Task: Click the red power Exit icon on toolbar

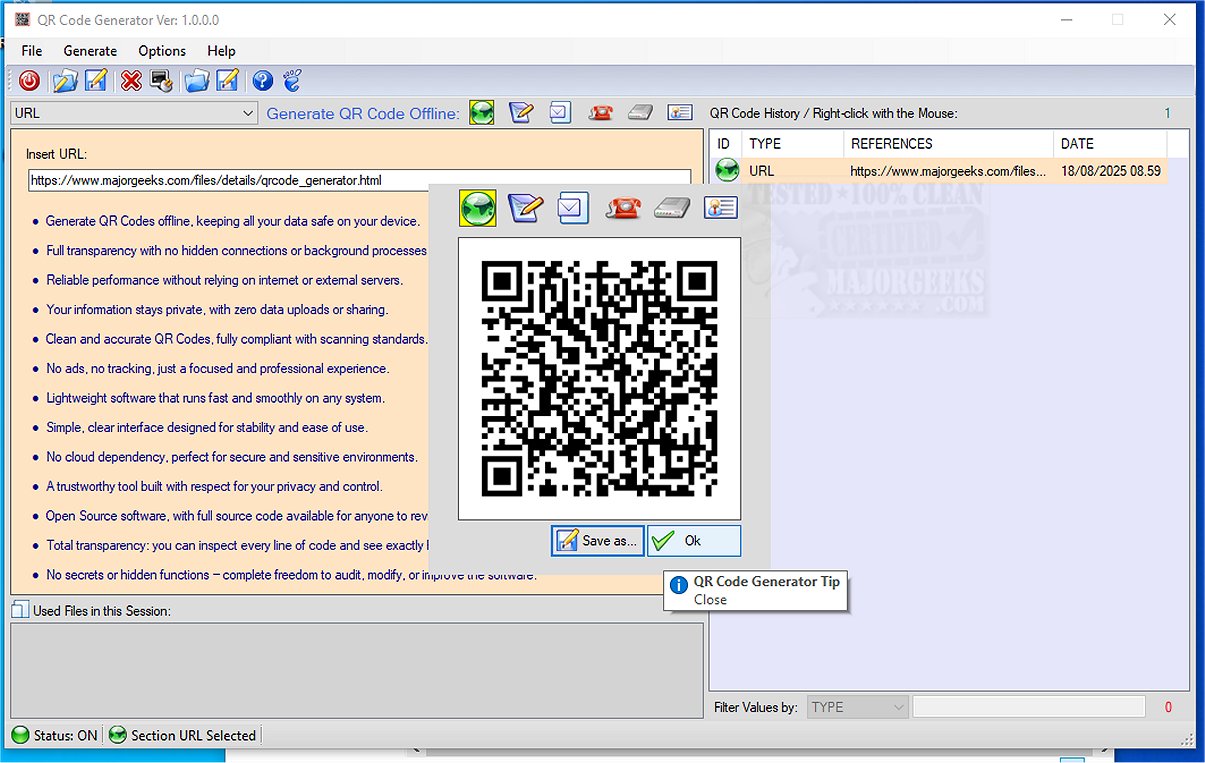Action: pos(29,81)
